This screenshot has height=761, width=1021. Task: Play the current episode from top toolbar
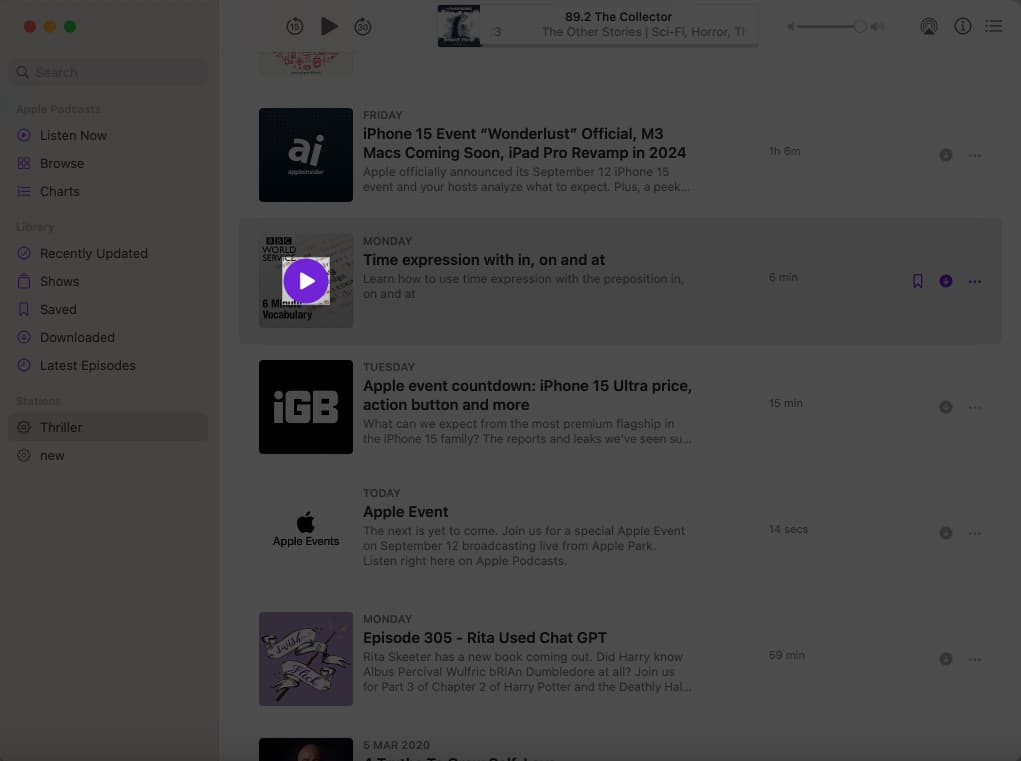pyautogui.click(x=329, y=27)
